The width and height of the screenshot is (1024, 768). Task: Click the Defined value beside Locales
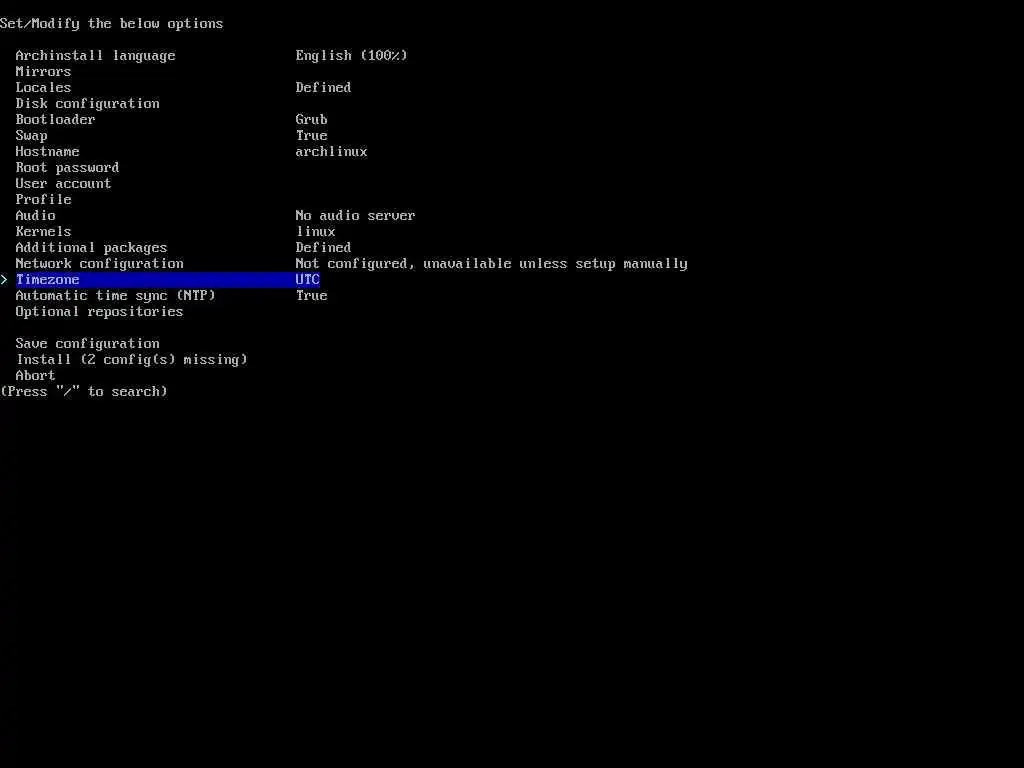pos(323,88)
